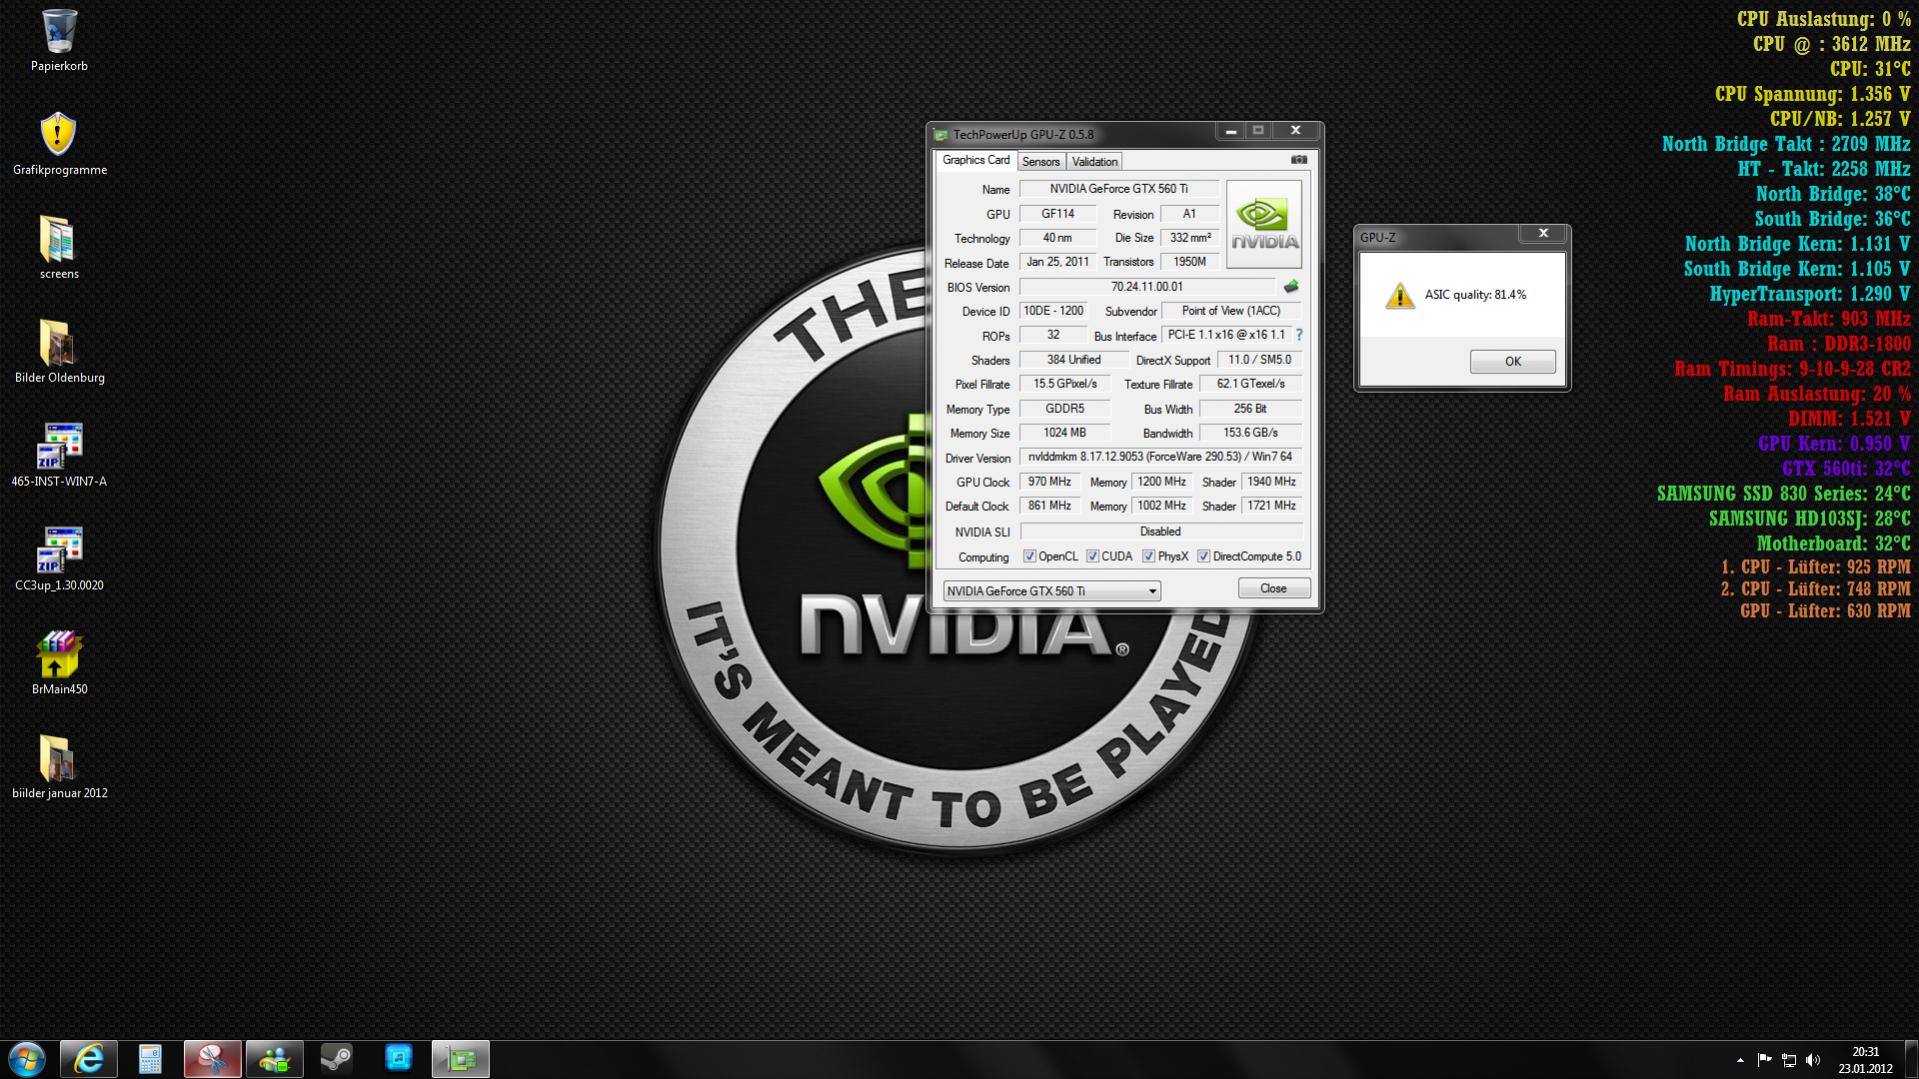Image resolution: width=1919 pixels, height=1079 pixels.
Task: Launch Internet Explorer from the taskbar
Action: click(x=89, y=1059)
